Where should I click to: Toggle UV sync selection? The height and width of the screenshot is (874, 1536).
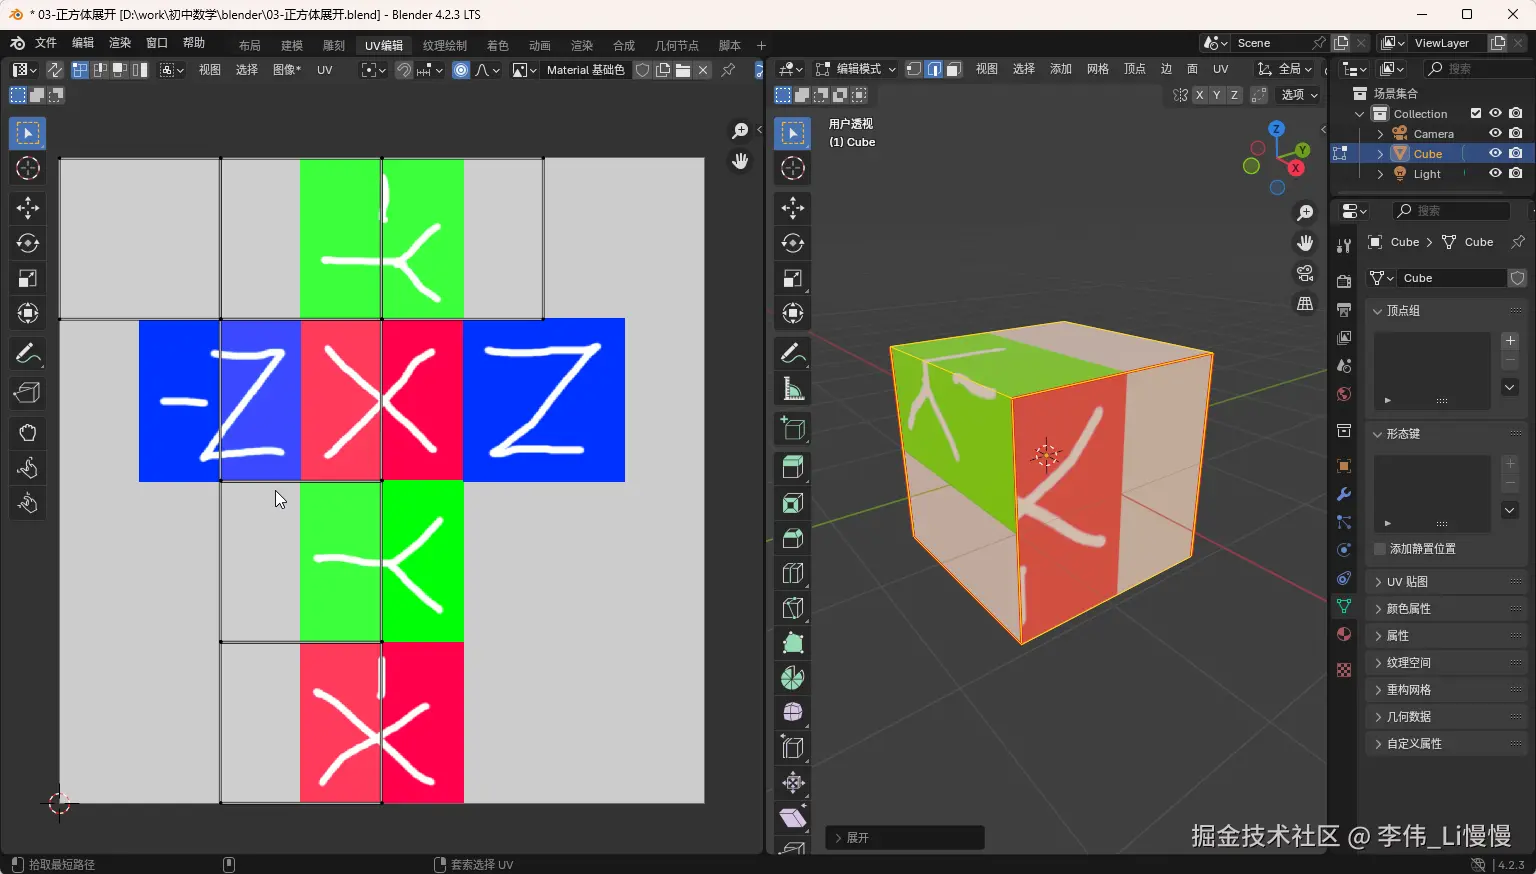click(x=54, y=70)
